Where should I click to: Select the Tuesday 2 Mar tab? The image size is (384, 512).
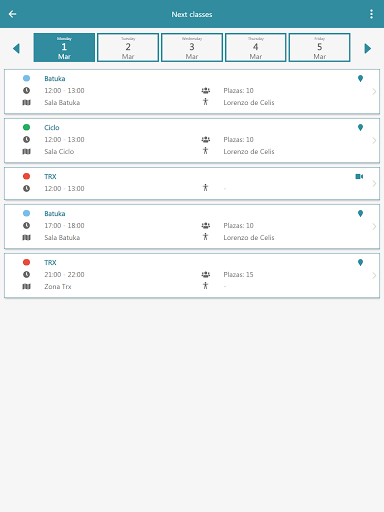pos(128,47)
